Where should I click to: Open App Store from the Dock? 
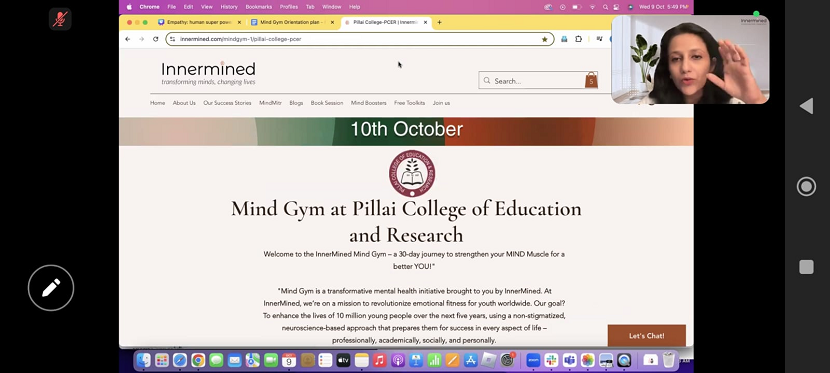(x=471, y=360)
